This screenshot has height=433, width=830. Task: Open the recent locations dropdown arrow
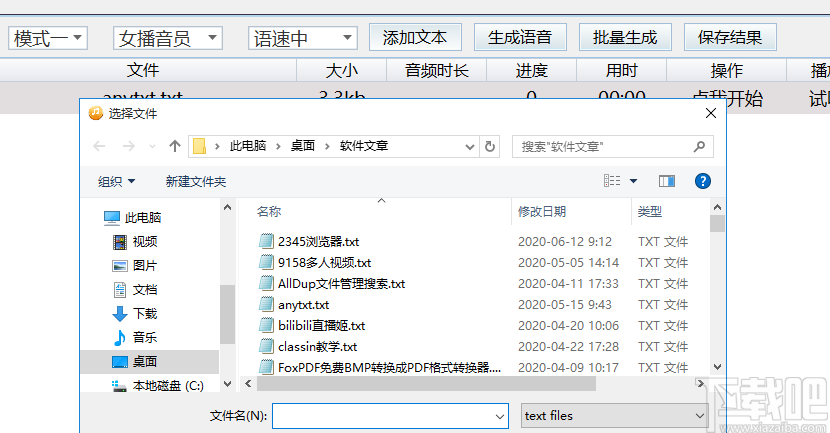pos(152,147)
